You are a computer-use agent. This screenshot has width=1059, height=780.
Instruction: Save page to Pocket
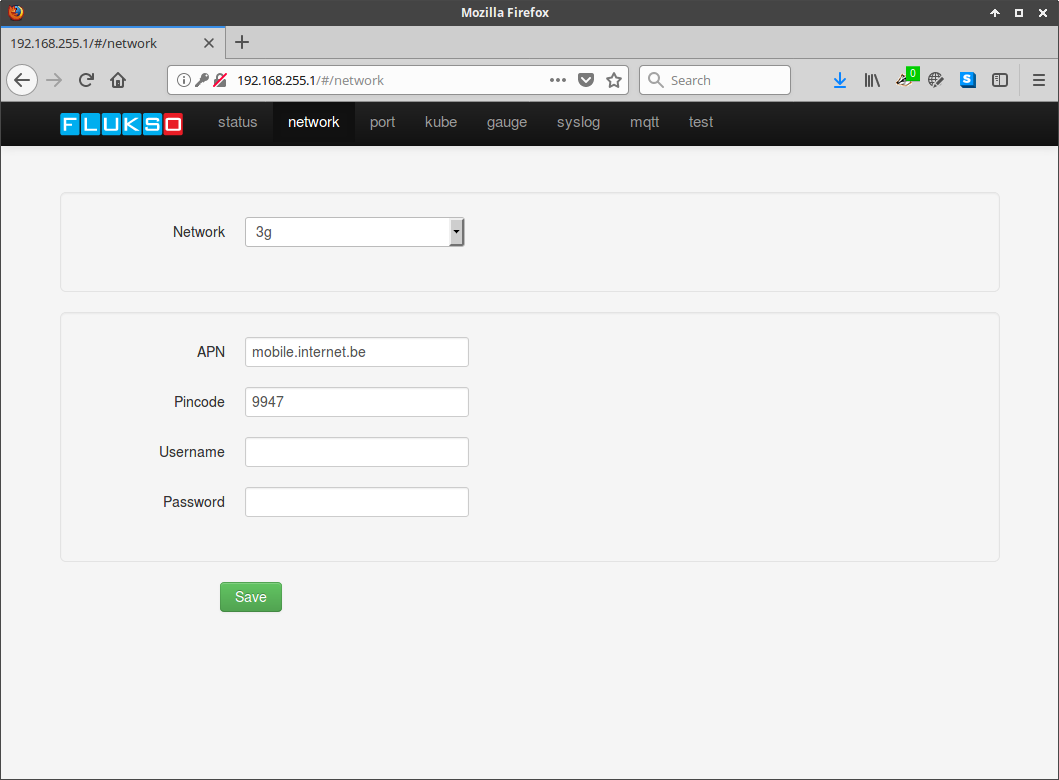pos(587,80)
